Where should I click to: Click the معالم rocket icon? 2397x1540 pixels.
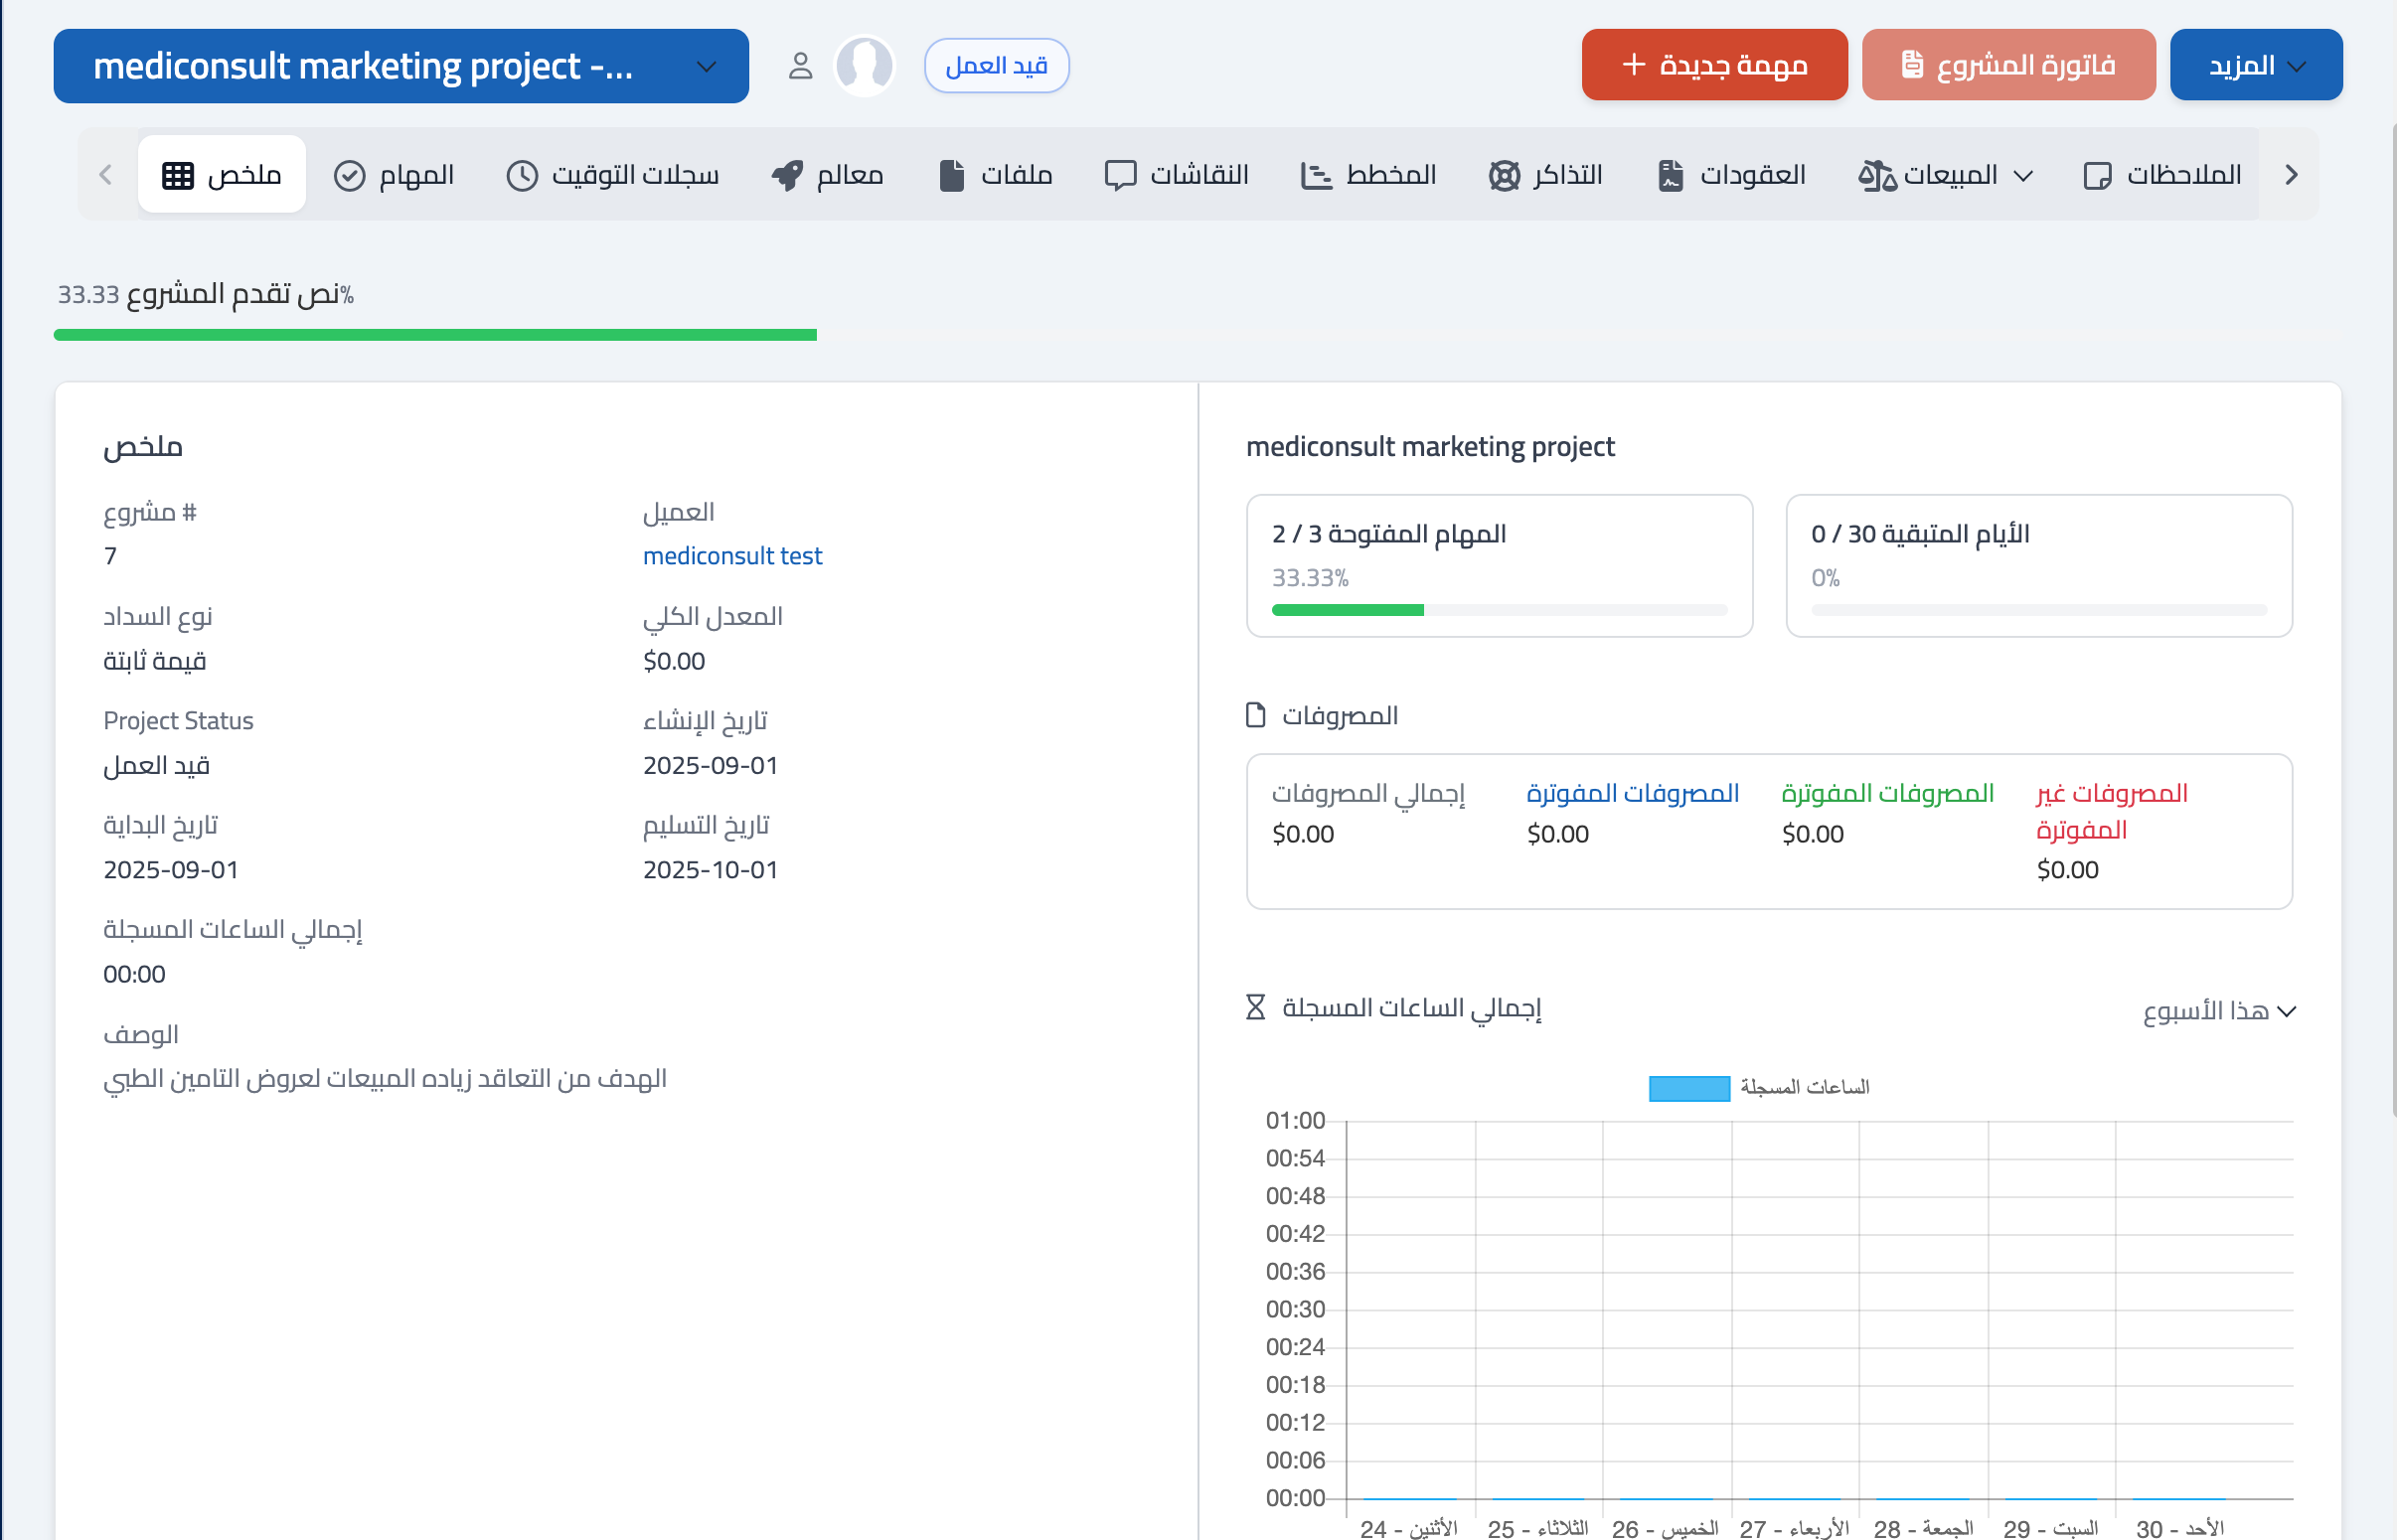click(x=787, y=176)
